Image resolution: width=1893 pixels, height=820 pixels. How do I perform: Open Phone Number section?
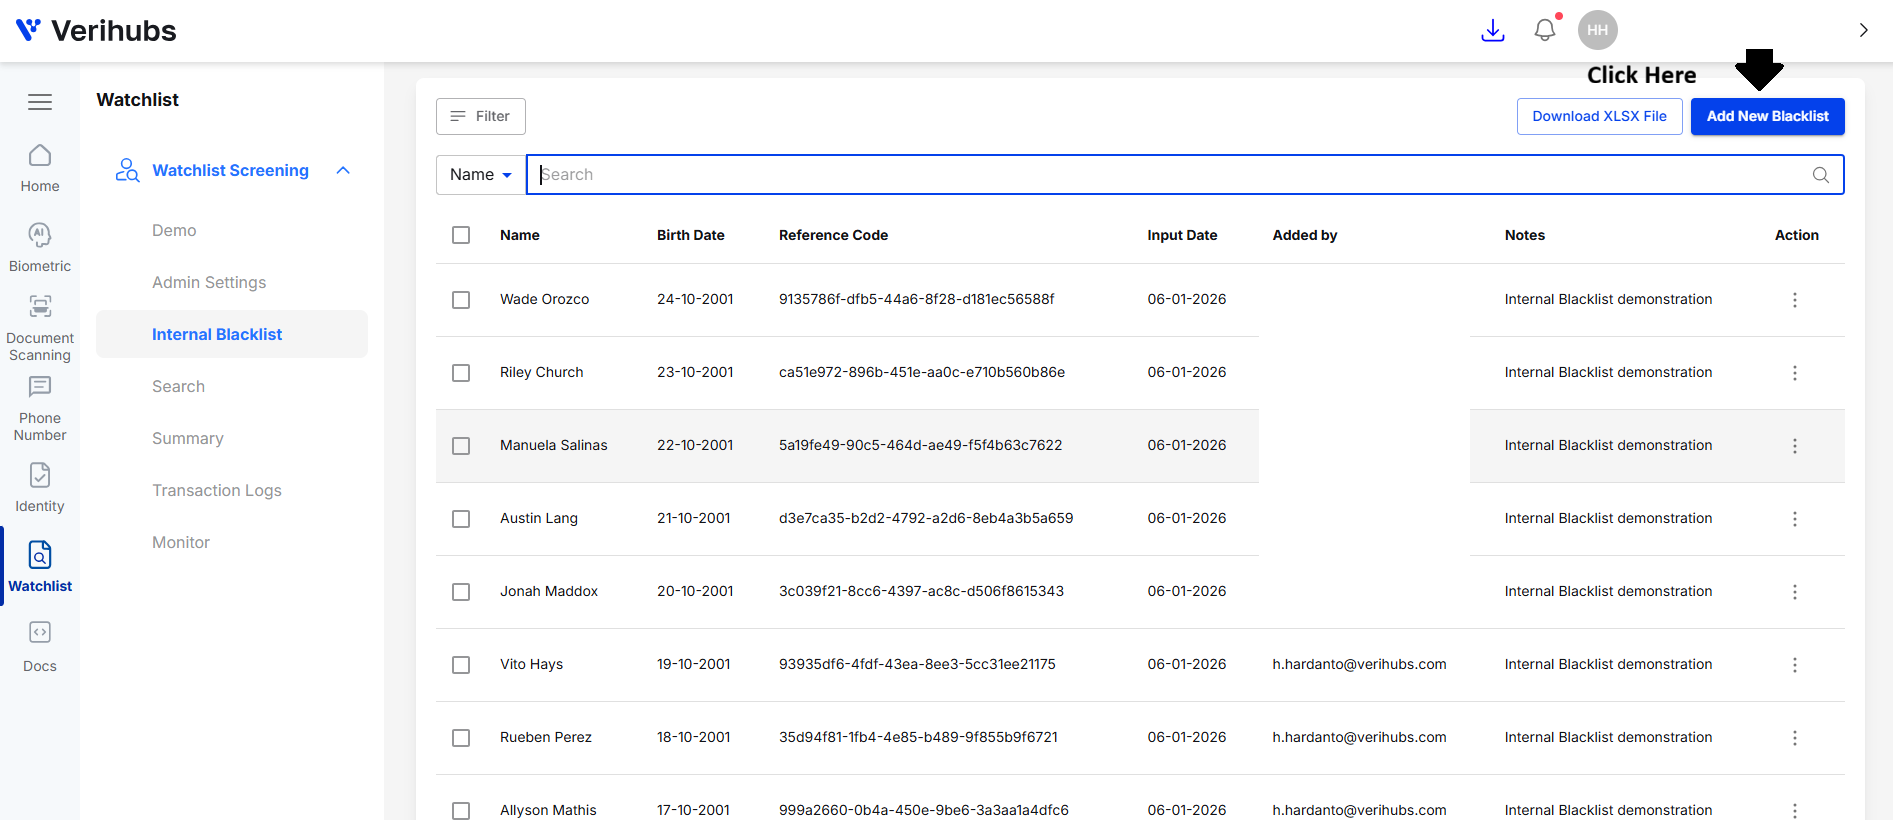[40, 409]
